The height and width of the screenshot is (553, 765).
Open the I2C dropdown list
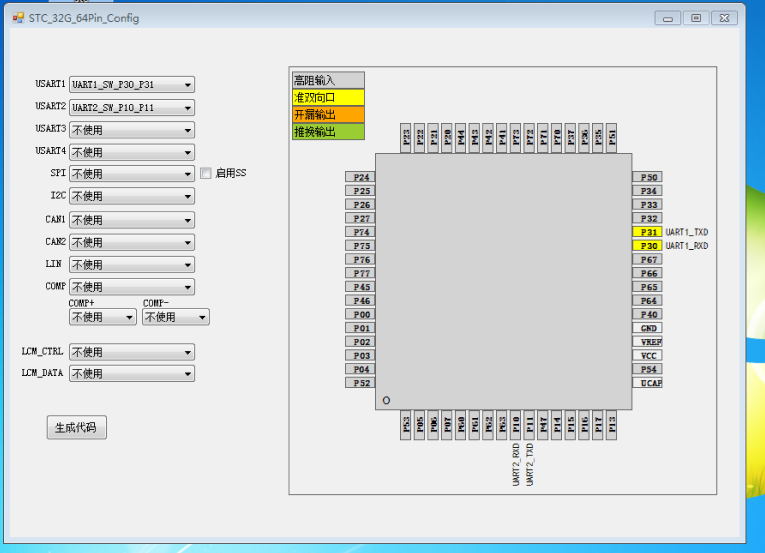(131, 196)
